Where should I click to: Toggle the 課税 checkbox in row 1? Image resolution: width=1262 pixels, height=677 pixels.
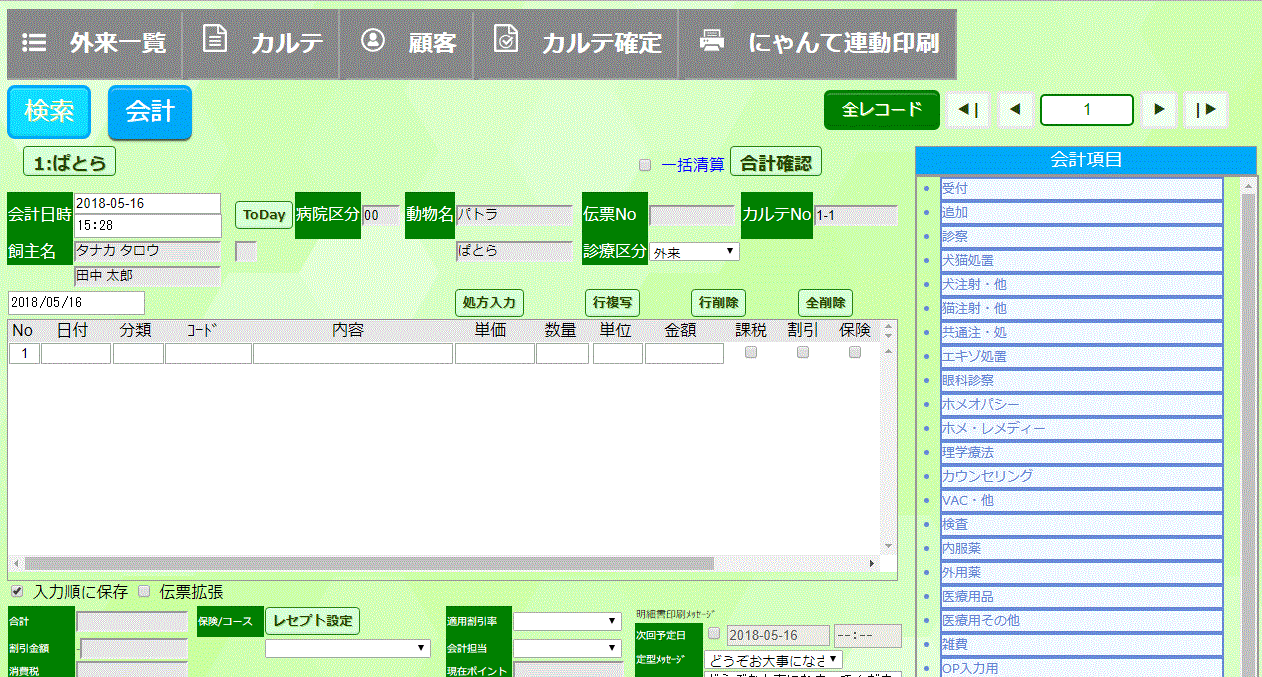click(x=751, y=352)
